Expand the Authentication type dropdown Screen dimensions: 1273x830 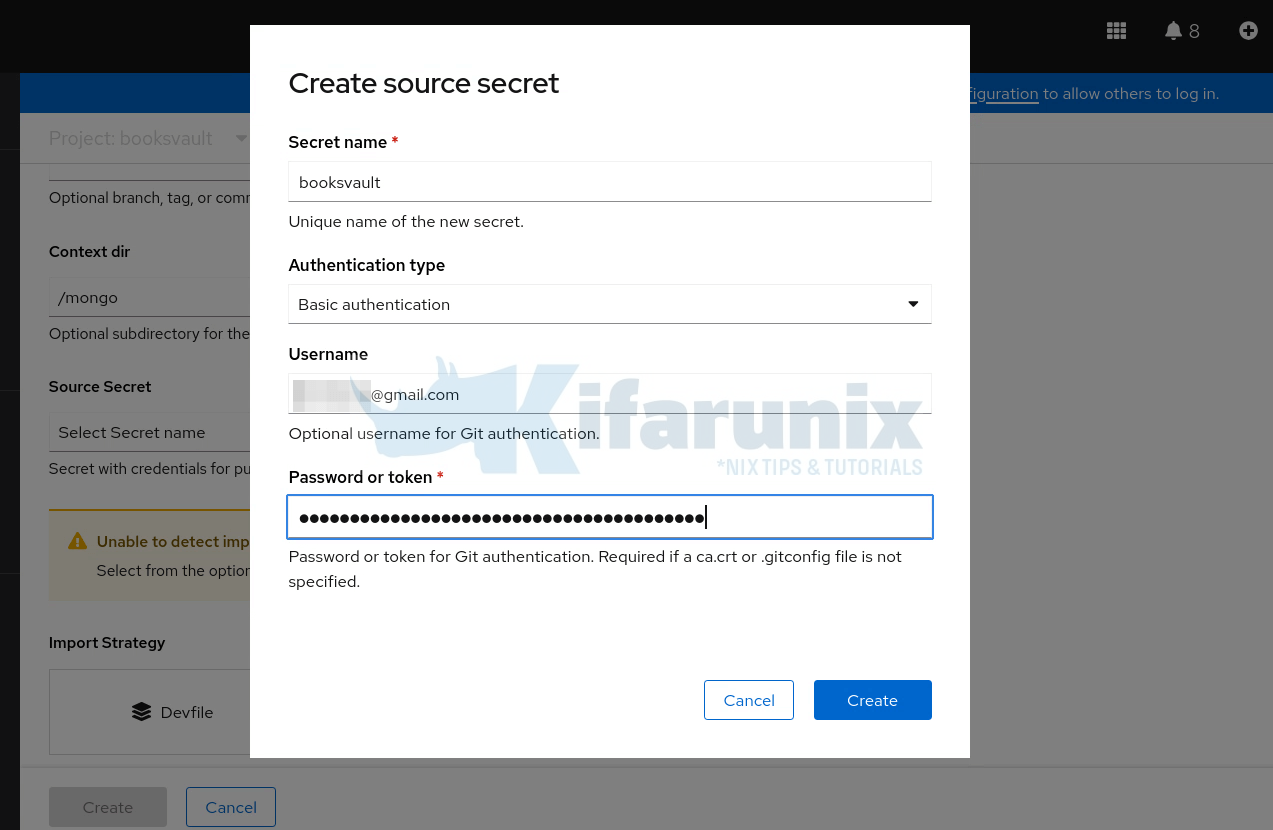(x=610, y=304)
